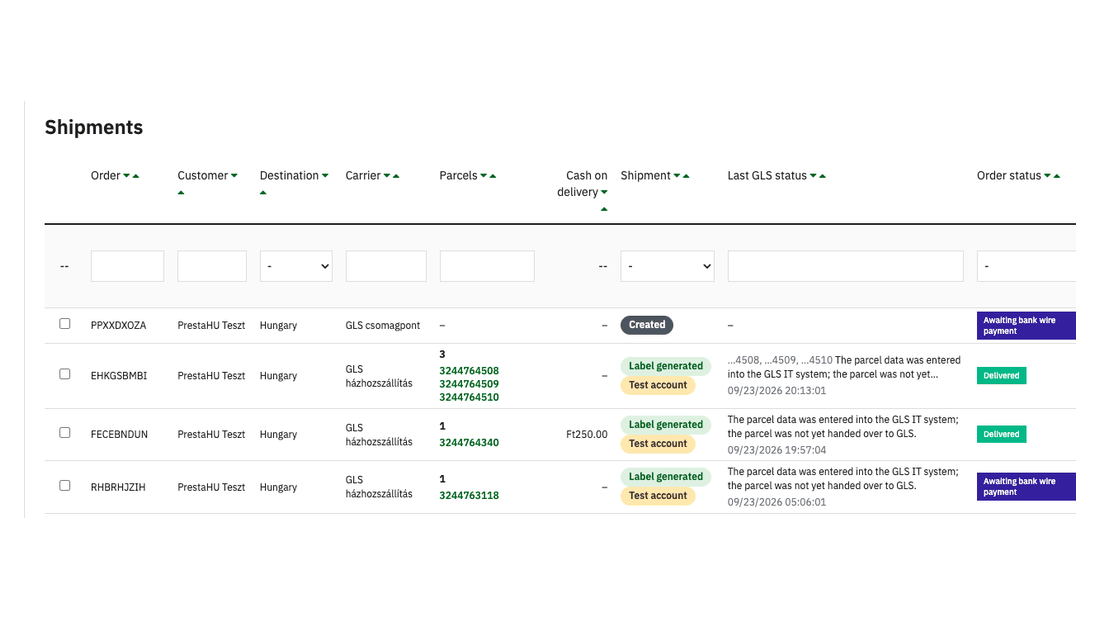Open parcel number 3244764508

coord(469,371)
